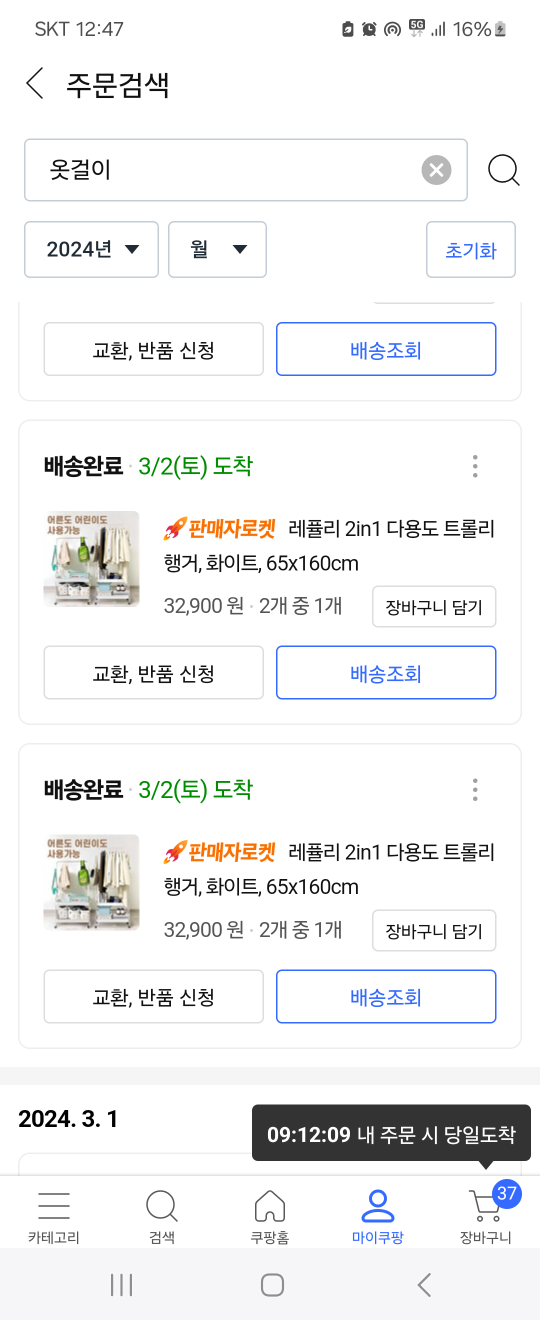Tap Android recent apps navigation button

[x=122, y=1285]
